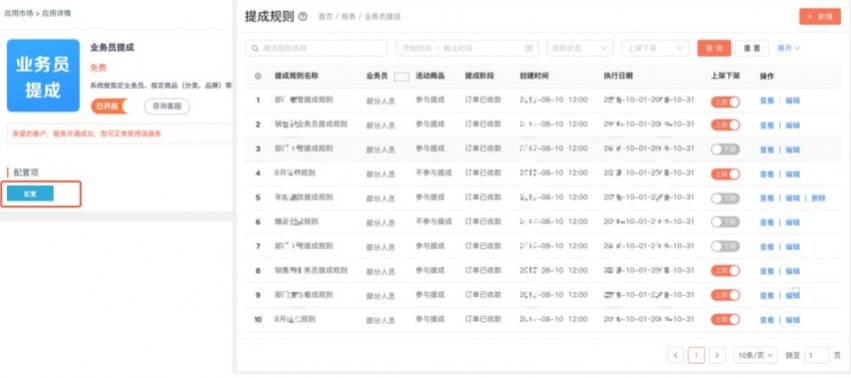The image size is (851, 378).
Task: Toggle 上架 switch in row 10
Action: (726, 319)
